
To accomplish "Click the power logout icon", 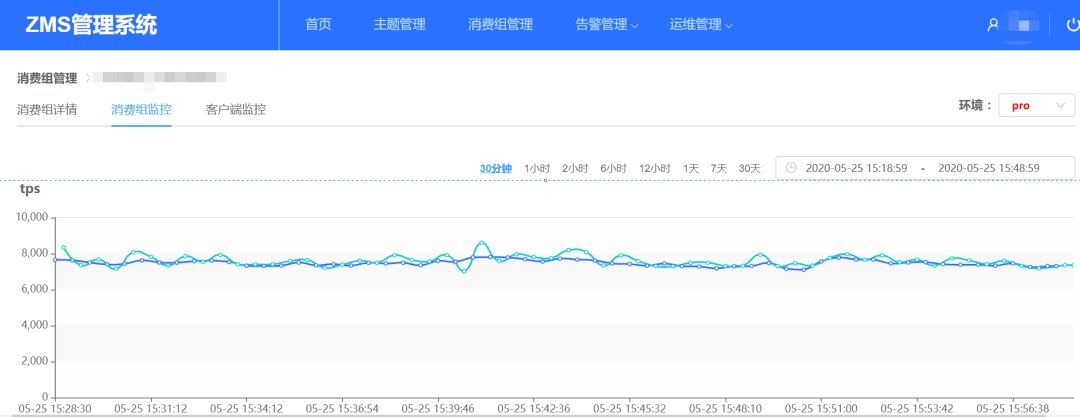I will (1072, 25).
